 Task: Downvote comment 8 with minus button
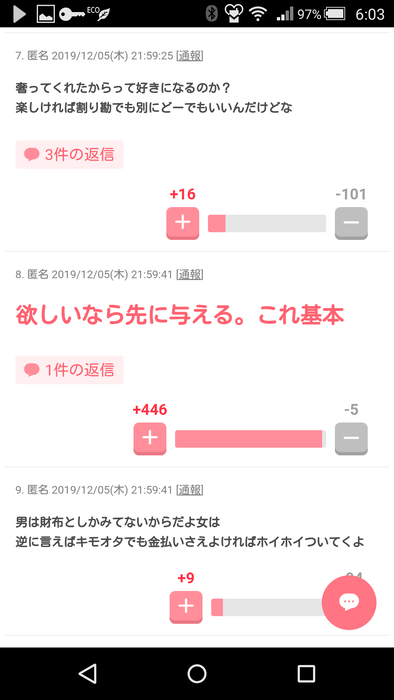[351, 439]
